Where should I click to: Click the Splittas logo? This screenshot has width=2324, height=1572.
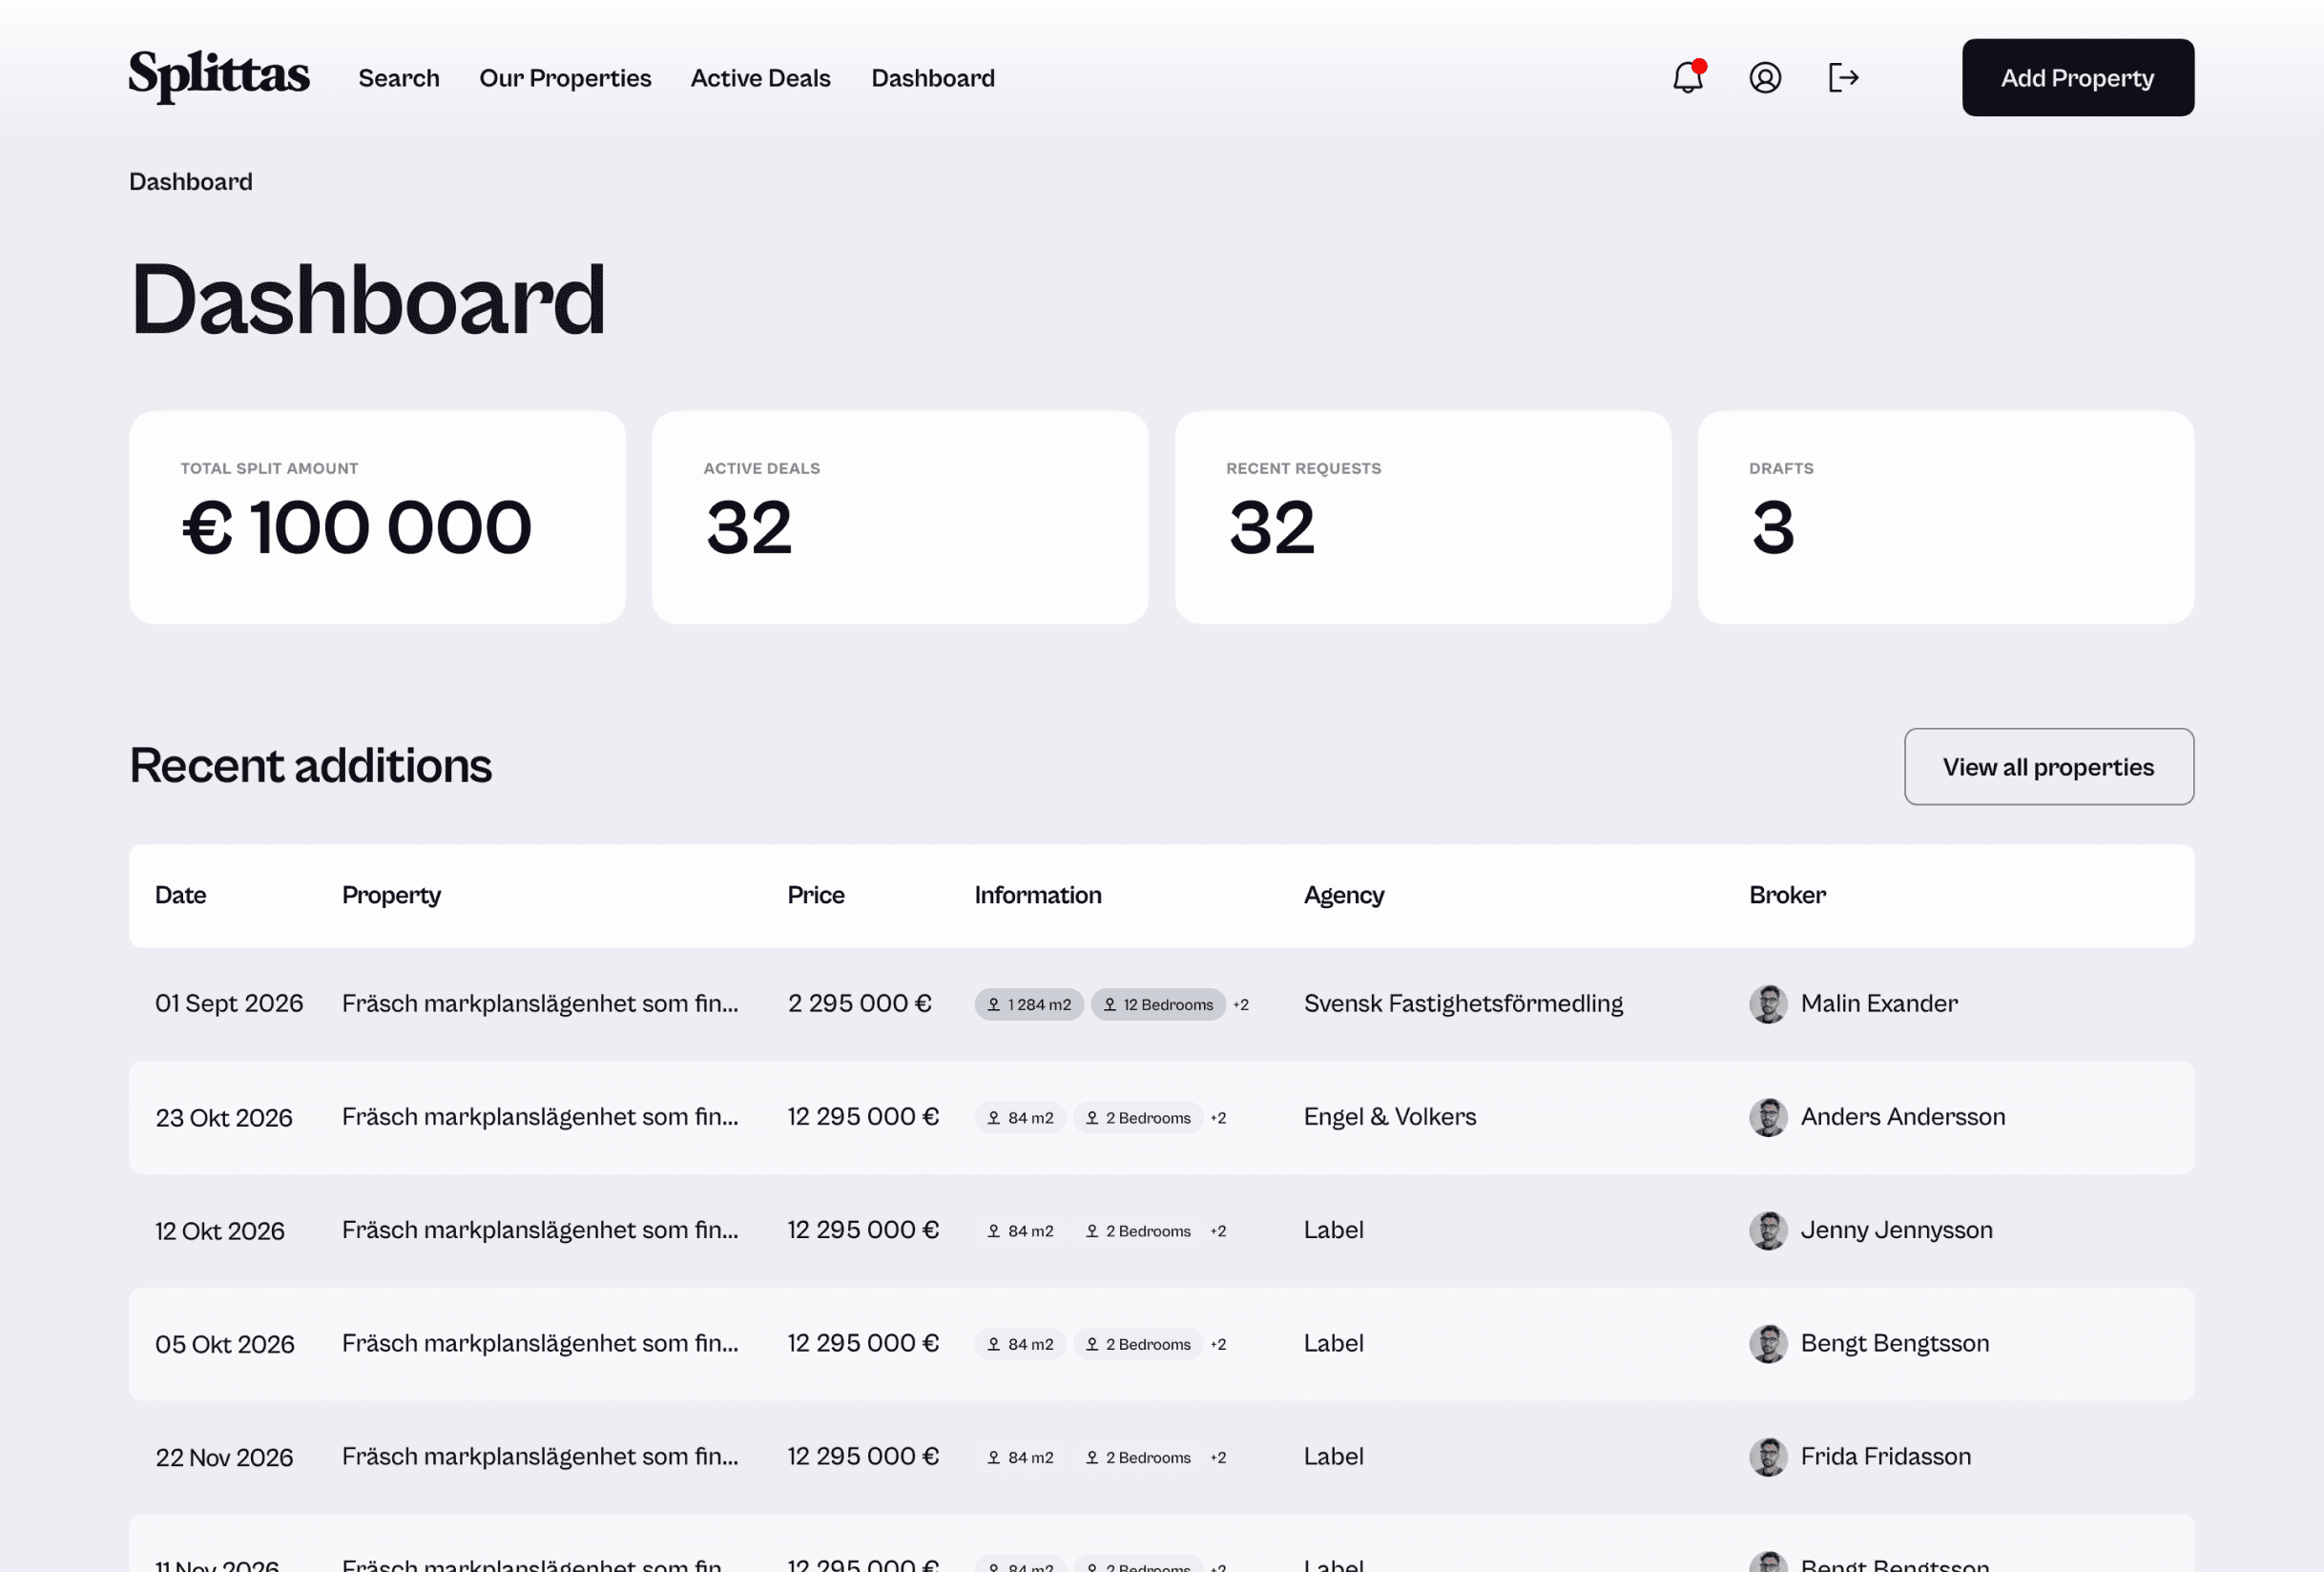pos(219,76)
